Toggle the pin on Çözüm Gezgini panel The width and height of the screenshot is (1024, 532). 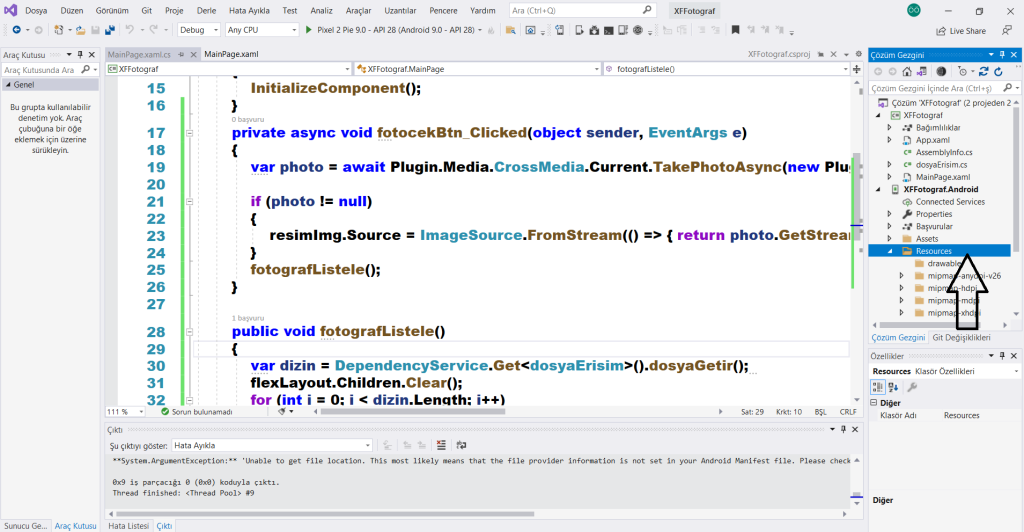pos(1003,54)
